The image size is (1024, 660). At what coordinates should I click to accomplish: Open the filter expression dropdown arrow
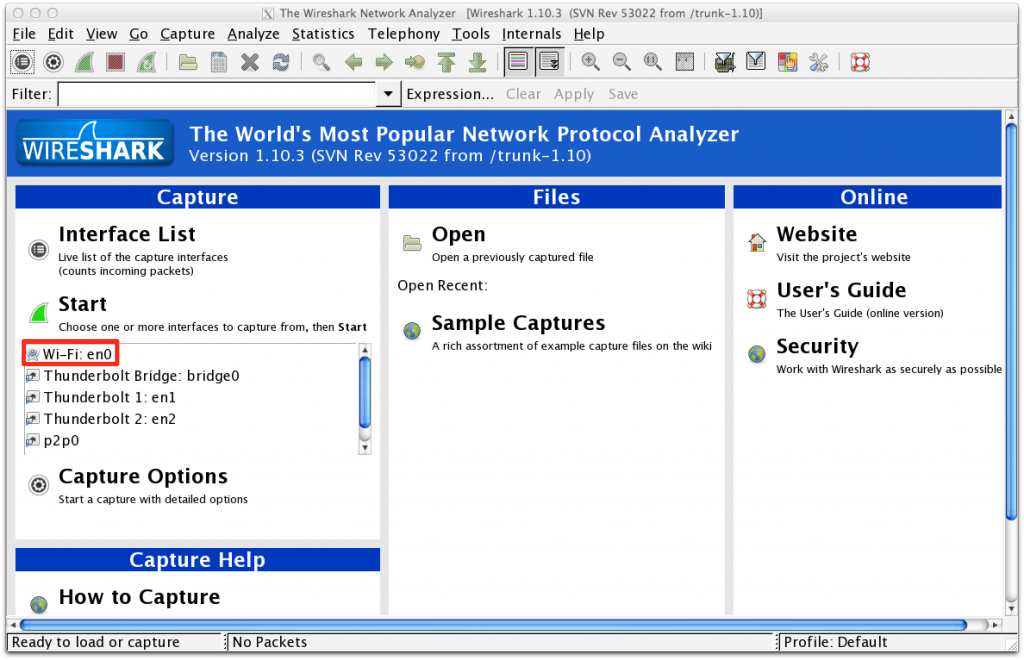pyautogui.click(x=388, y=93)
